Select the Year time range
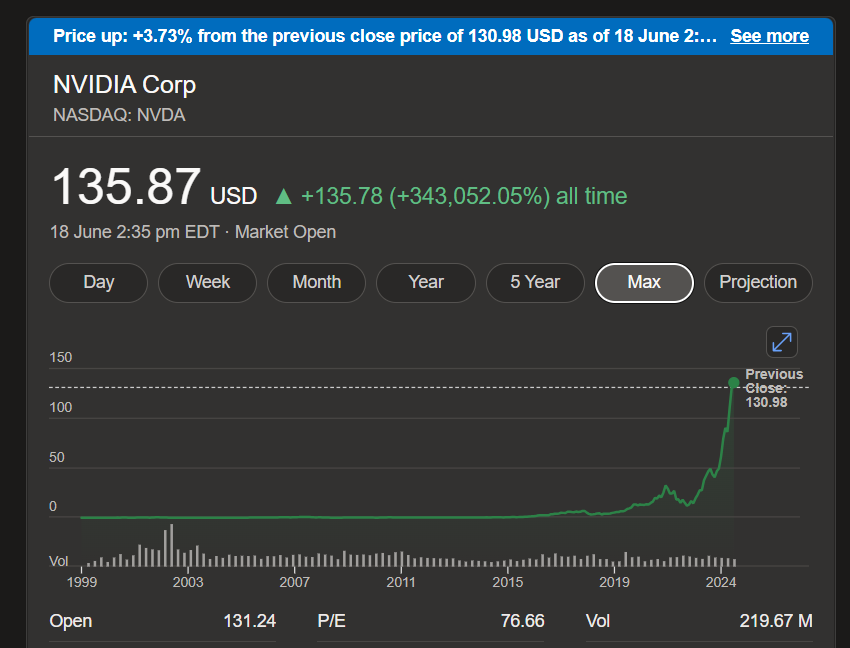 coord(426,283)
